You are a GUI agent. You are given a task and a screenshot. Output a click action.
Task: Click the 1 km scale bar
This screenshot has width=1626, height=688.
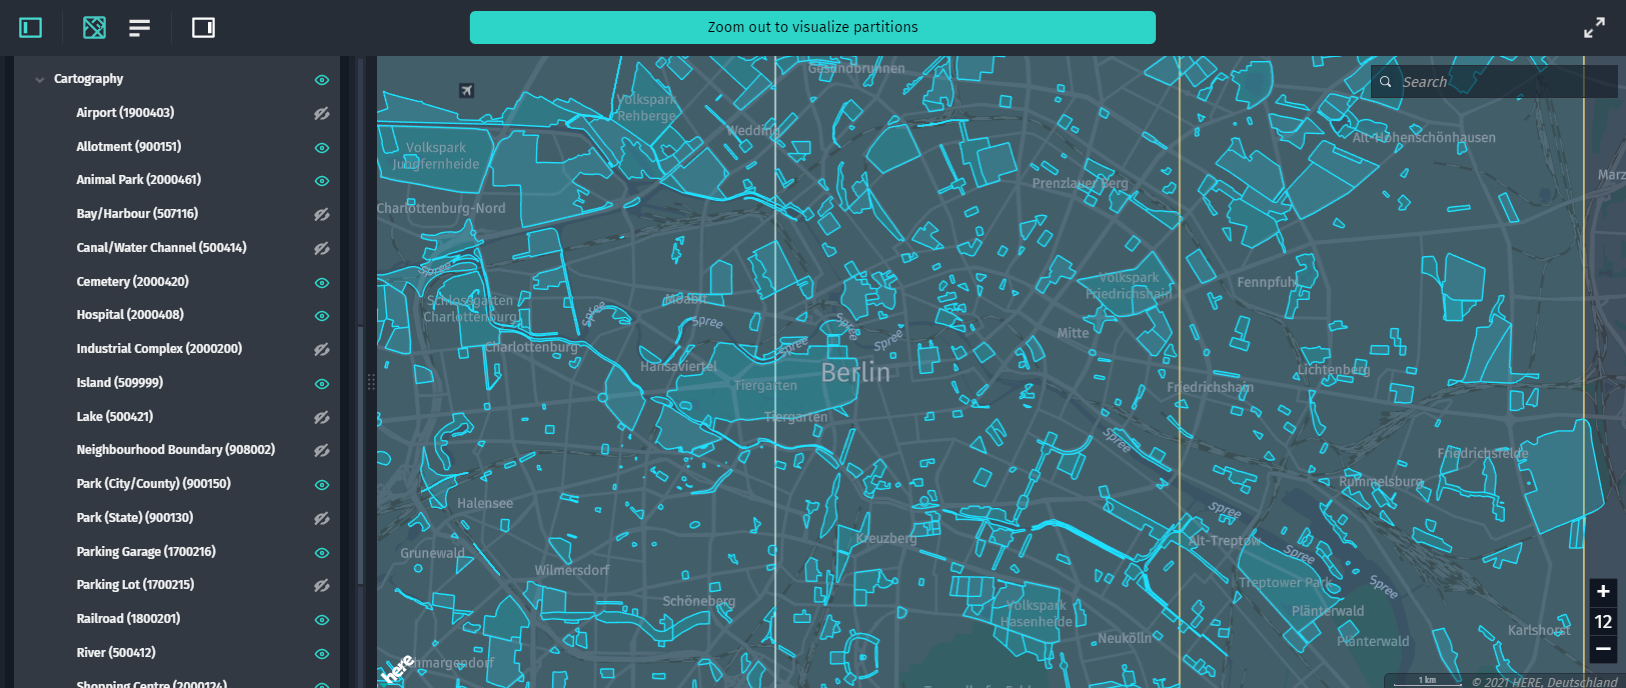click(x=1426, y=681)
